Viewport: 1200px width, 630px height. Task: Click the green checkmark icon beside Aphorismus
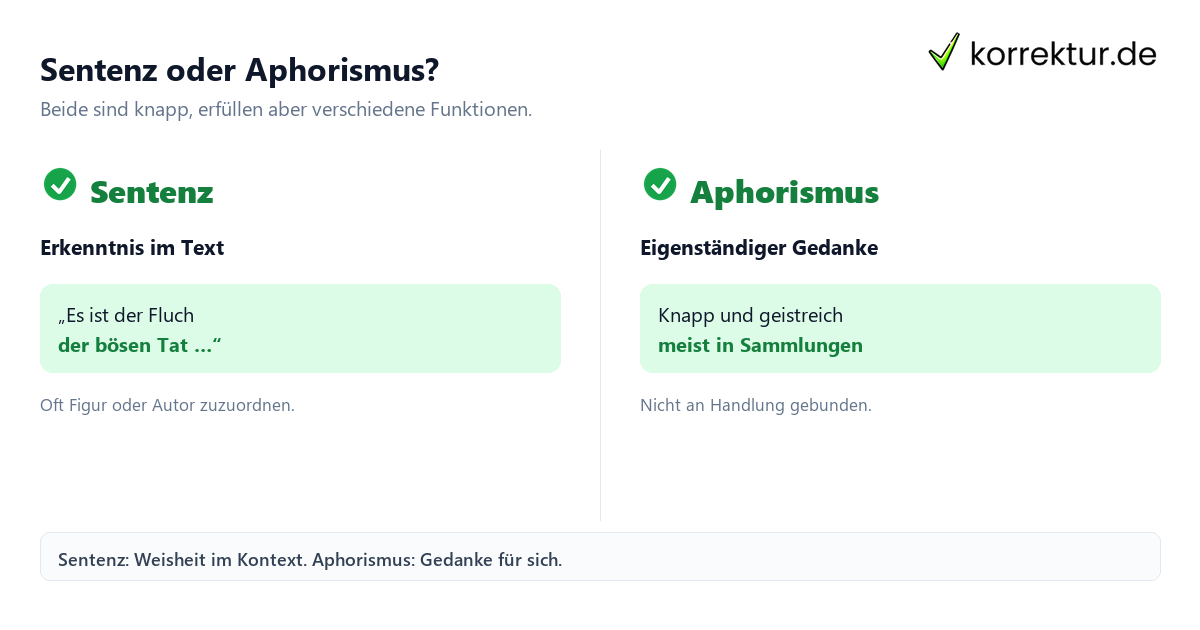click(x=660, y=184)
